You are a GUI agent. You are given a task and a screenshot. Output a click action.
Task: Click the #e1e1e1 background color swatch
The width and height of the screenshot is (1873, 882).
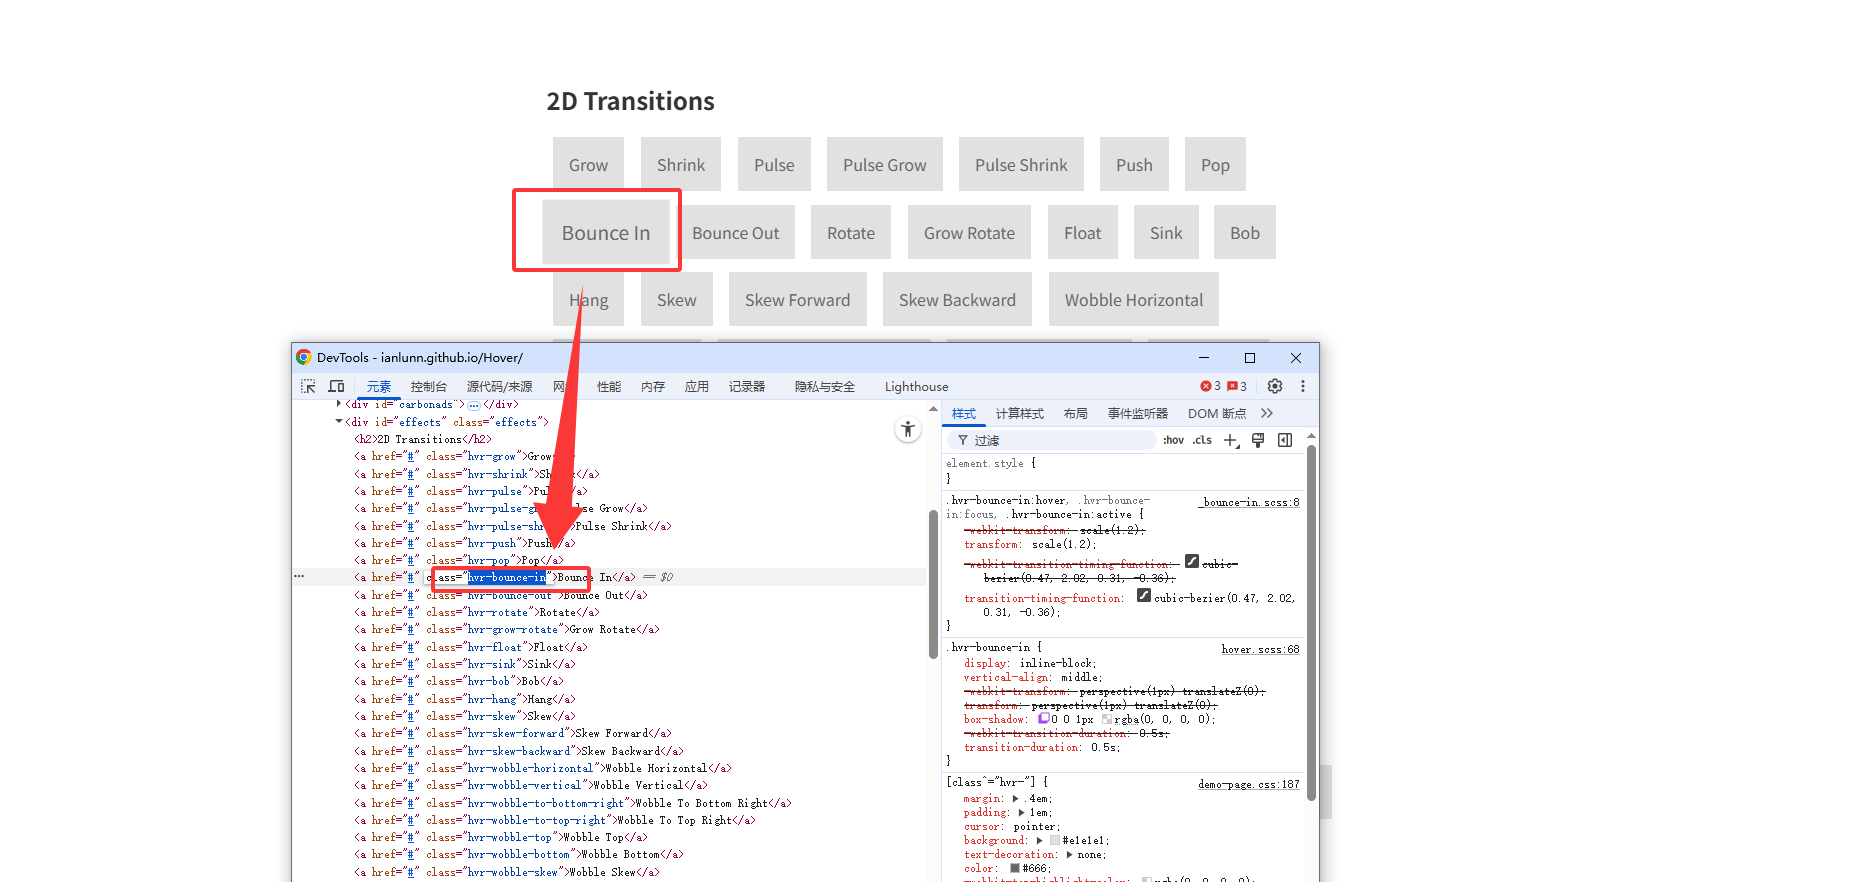[x=1054, y=841]
